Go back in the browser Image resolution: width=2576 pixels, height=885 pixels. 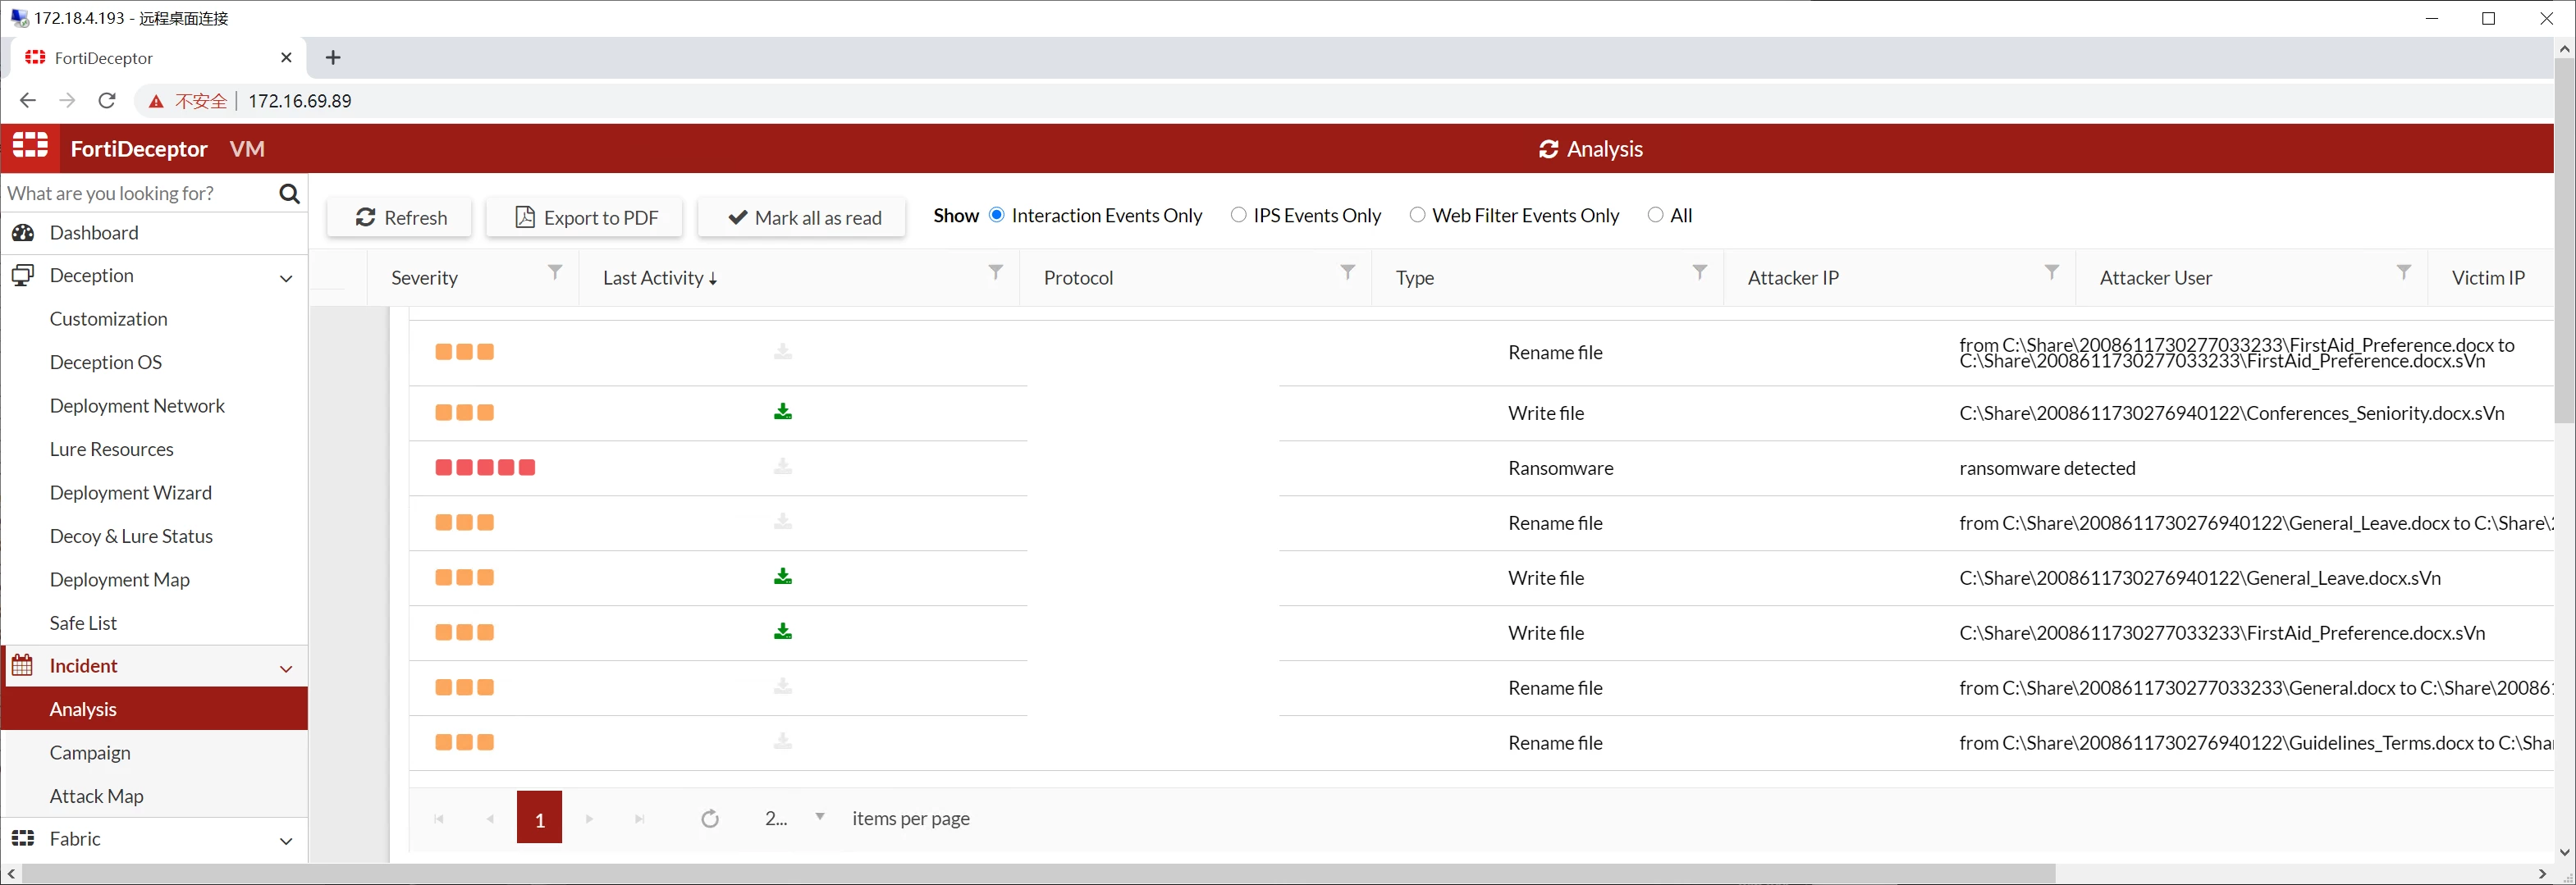pyautogui.click(x=28, y=100)
